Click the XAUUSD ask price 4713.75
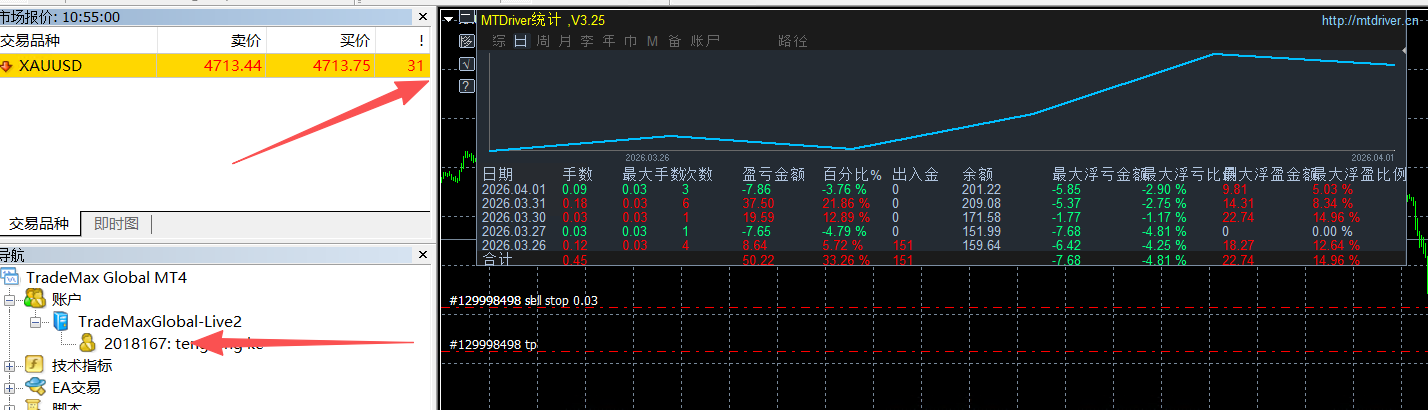1428x410 pixels. click(x=341, y=66)
